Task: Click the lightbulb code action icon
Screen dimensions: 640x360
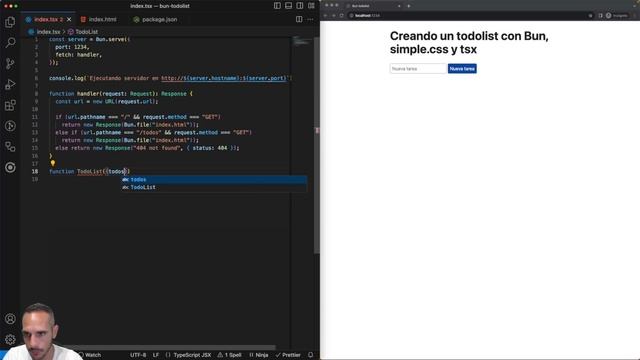Action: 53,163
